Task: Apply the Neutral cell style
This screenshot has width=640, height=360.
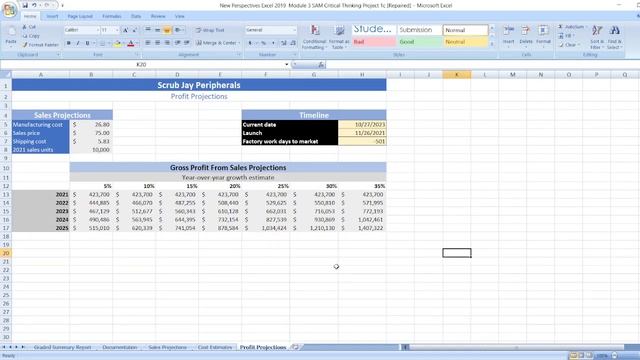Action: click(465, 42)
